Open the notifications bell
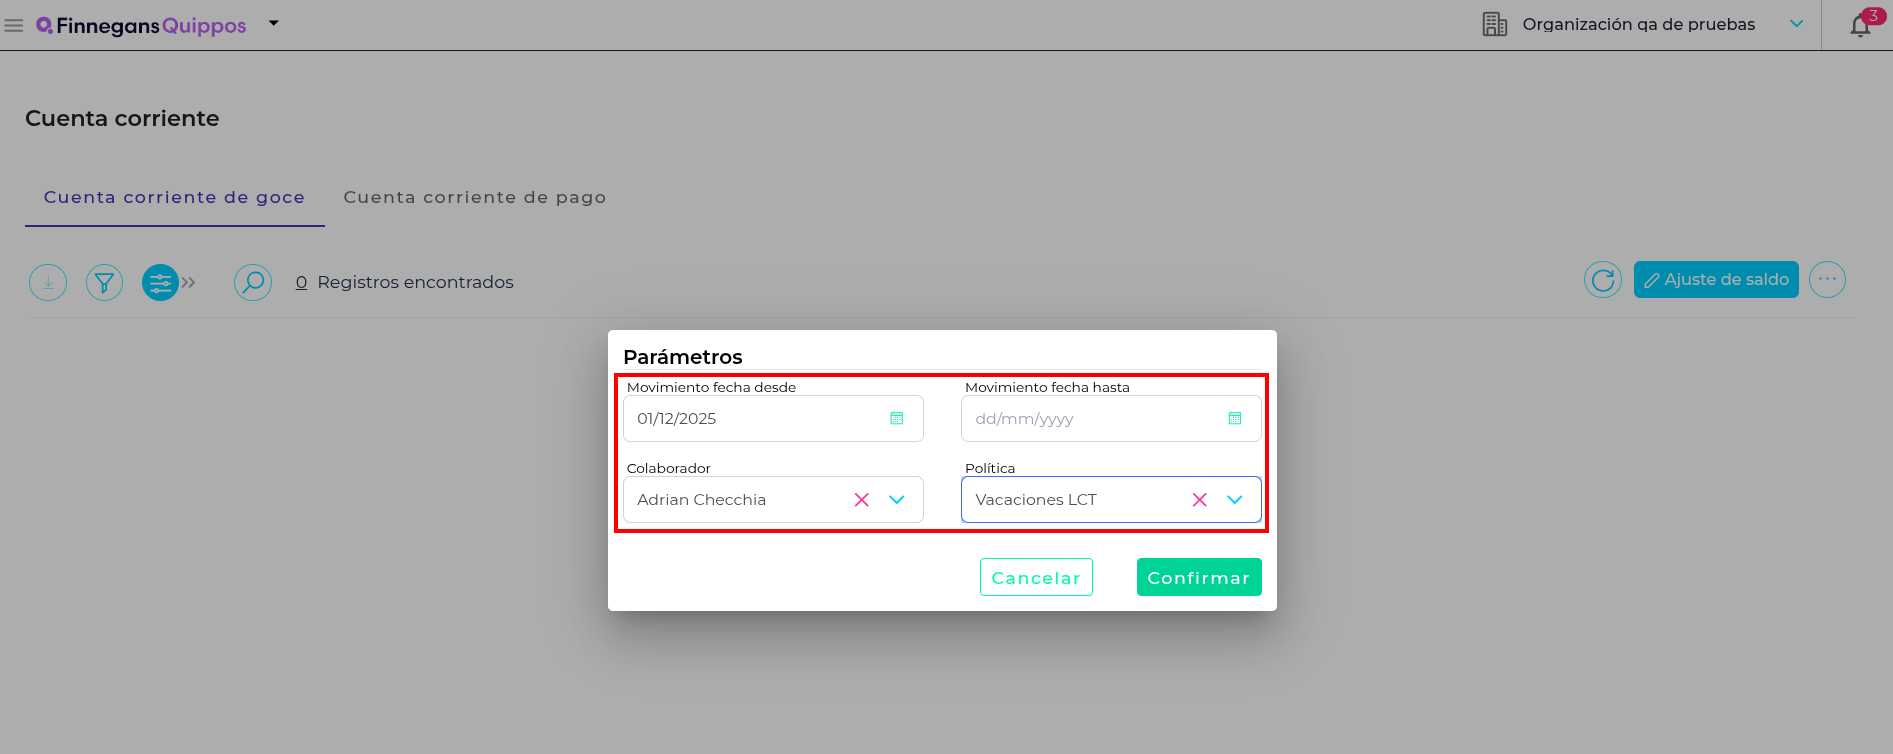 [1860, 25]
